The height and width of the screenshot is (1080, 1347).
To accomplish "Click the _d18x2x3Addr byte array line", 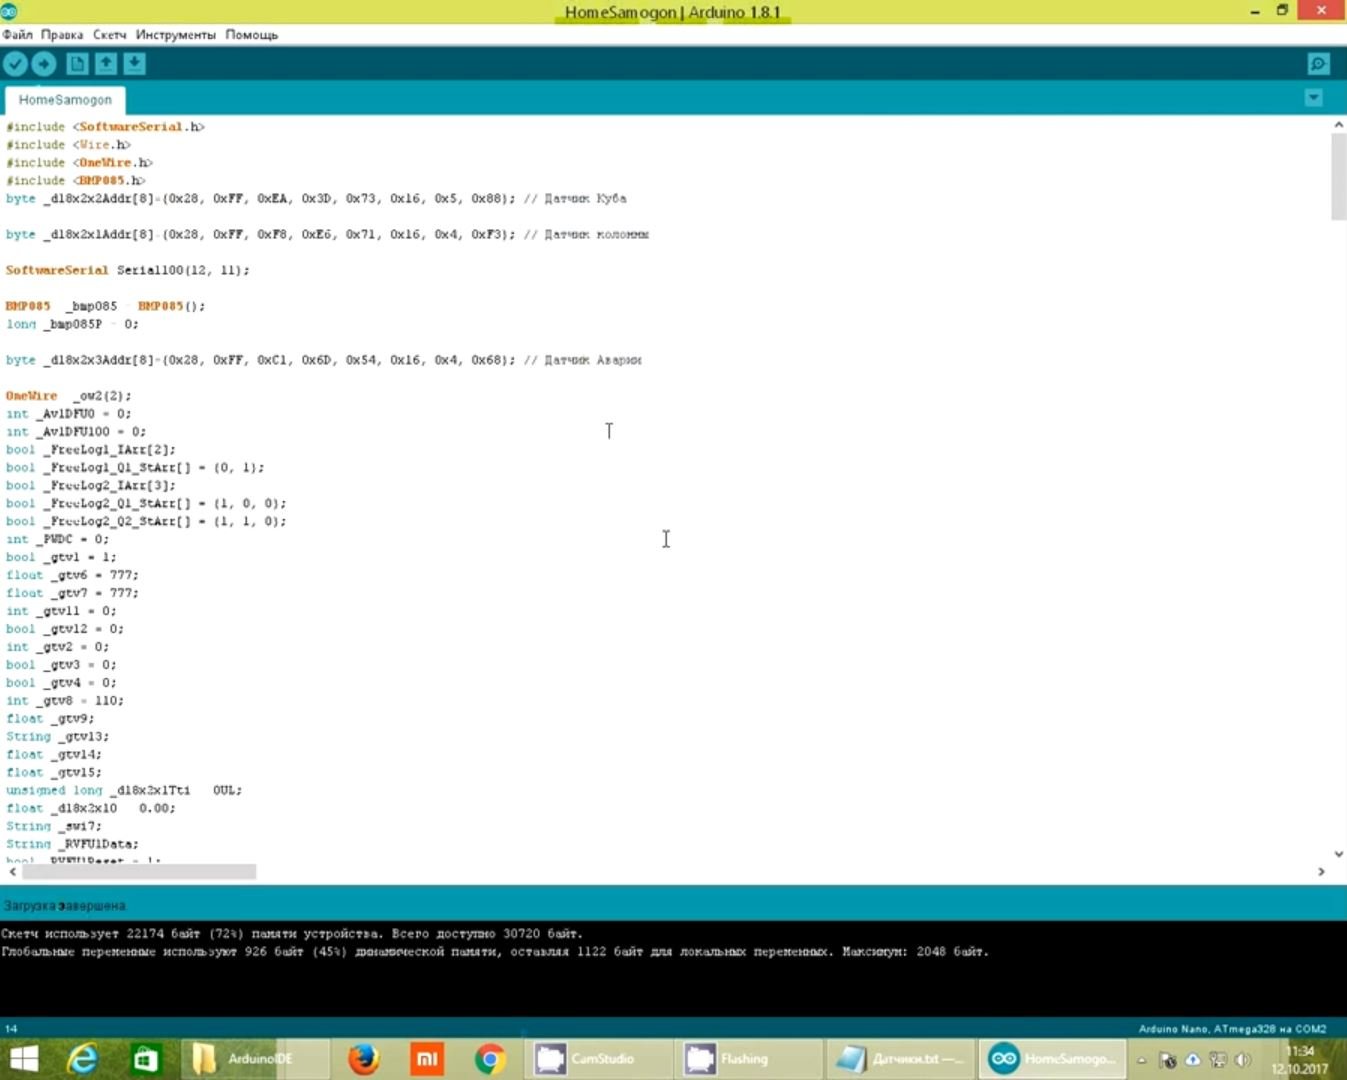I will (324, 360).
